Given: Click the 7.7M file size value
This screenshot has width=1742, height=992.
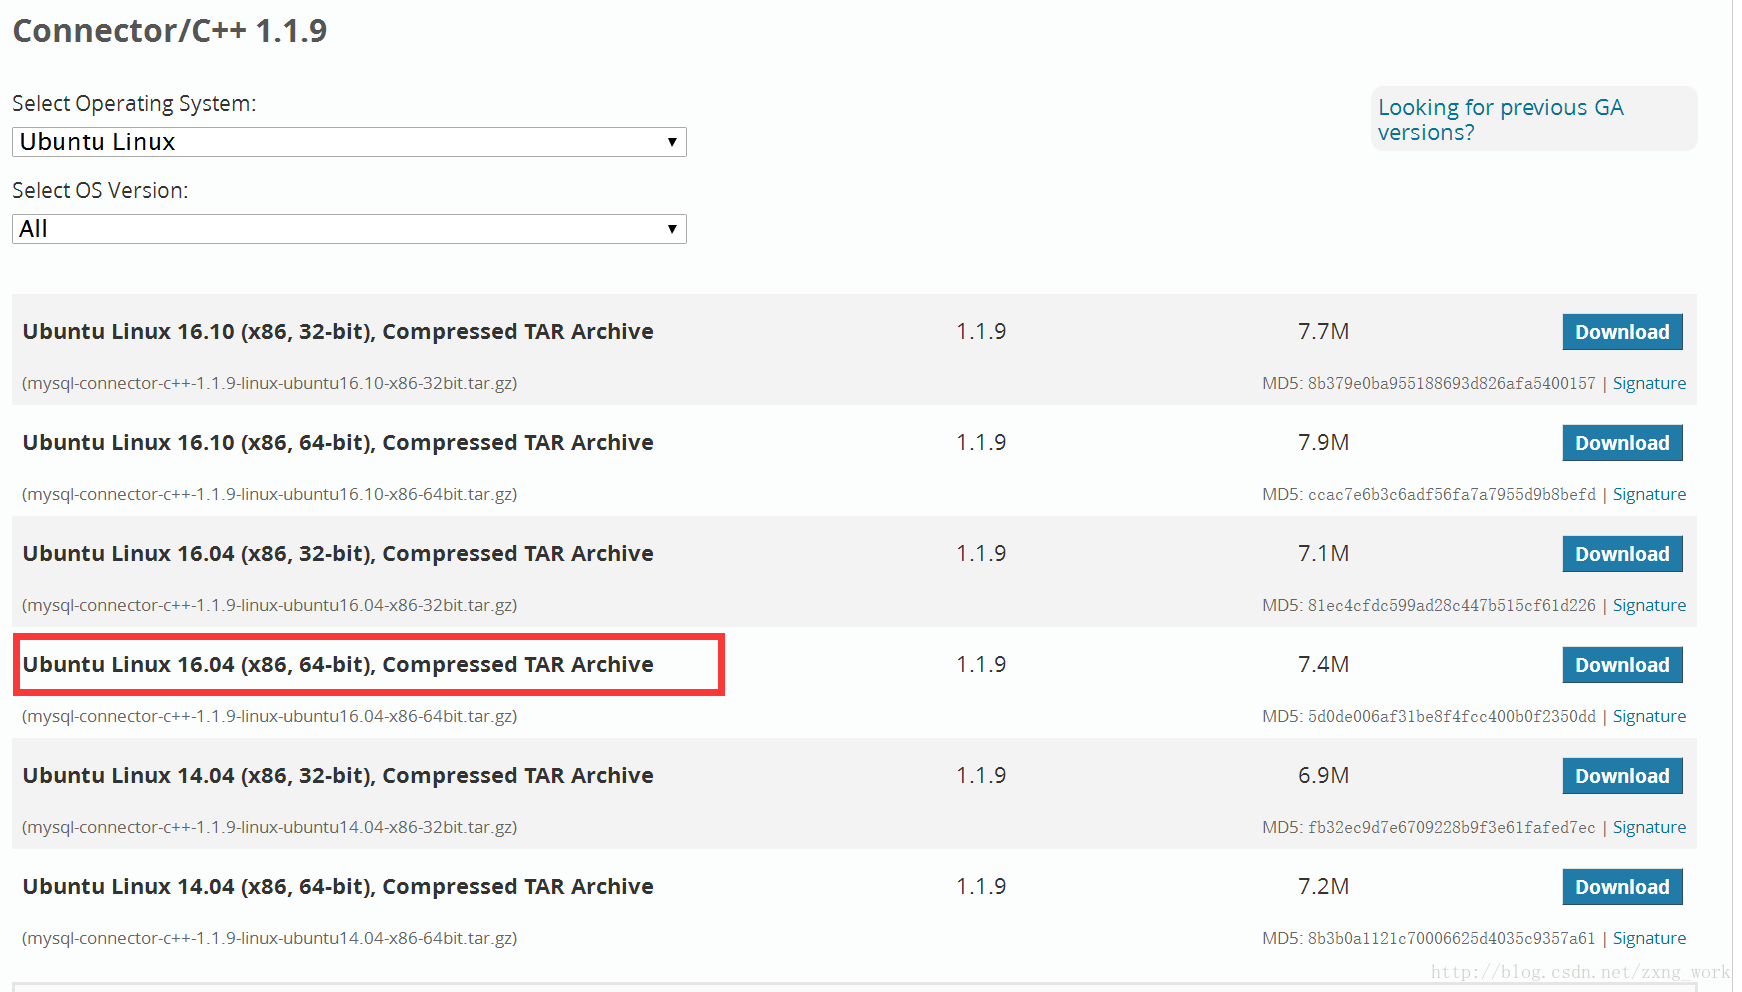Looking at the screenshot, I should tap(1324, 332).
